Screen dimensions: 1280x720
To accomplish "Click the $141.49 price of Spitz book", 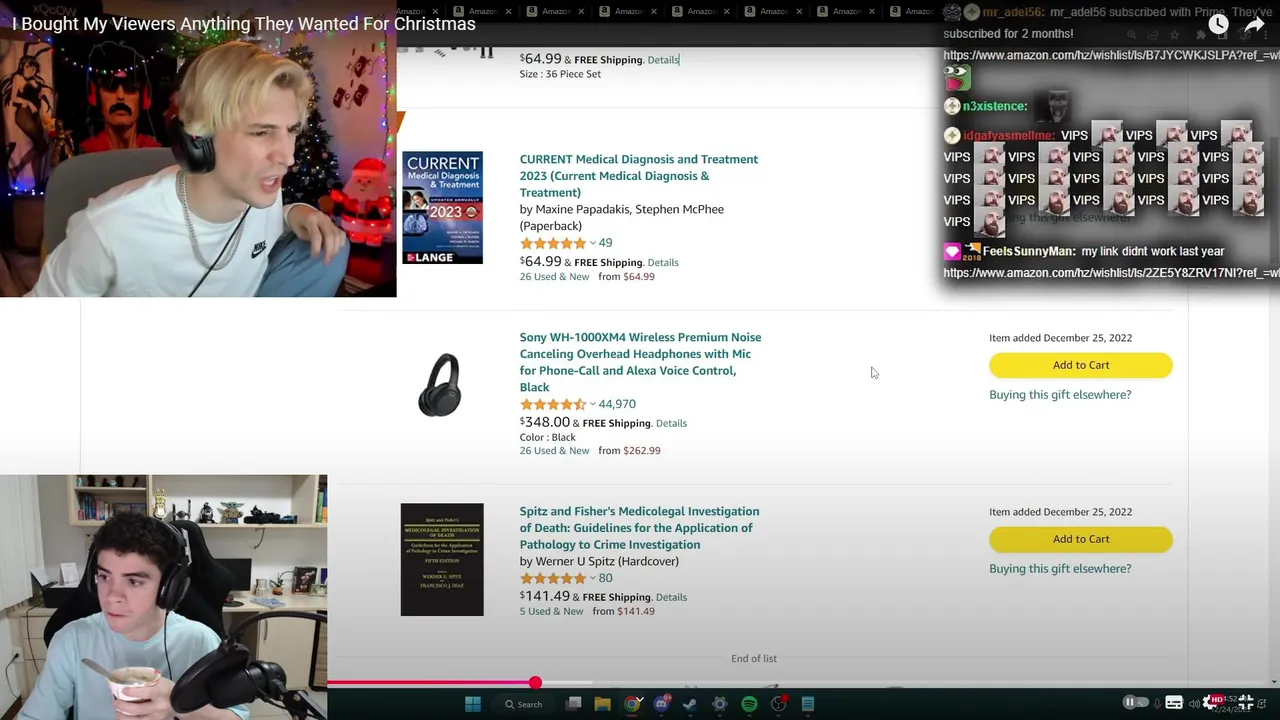I will click(544, 596).
